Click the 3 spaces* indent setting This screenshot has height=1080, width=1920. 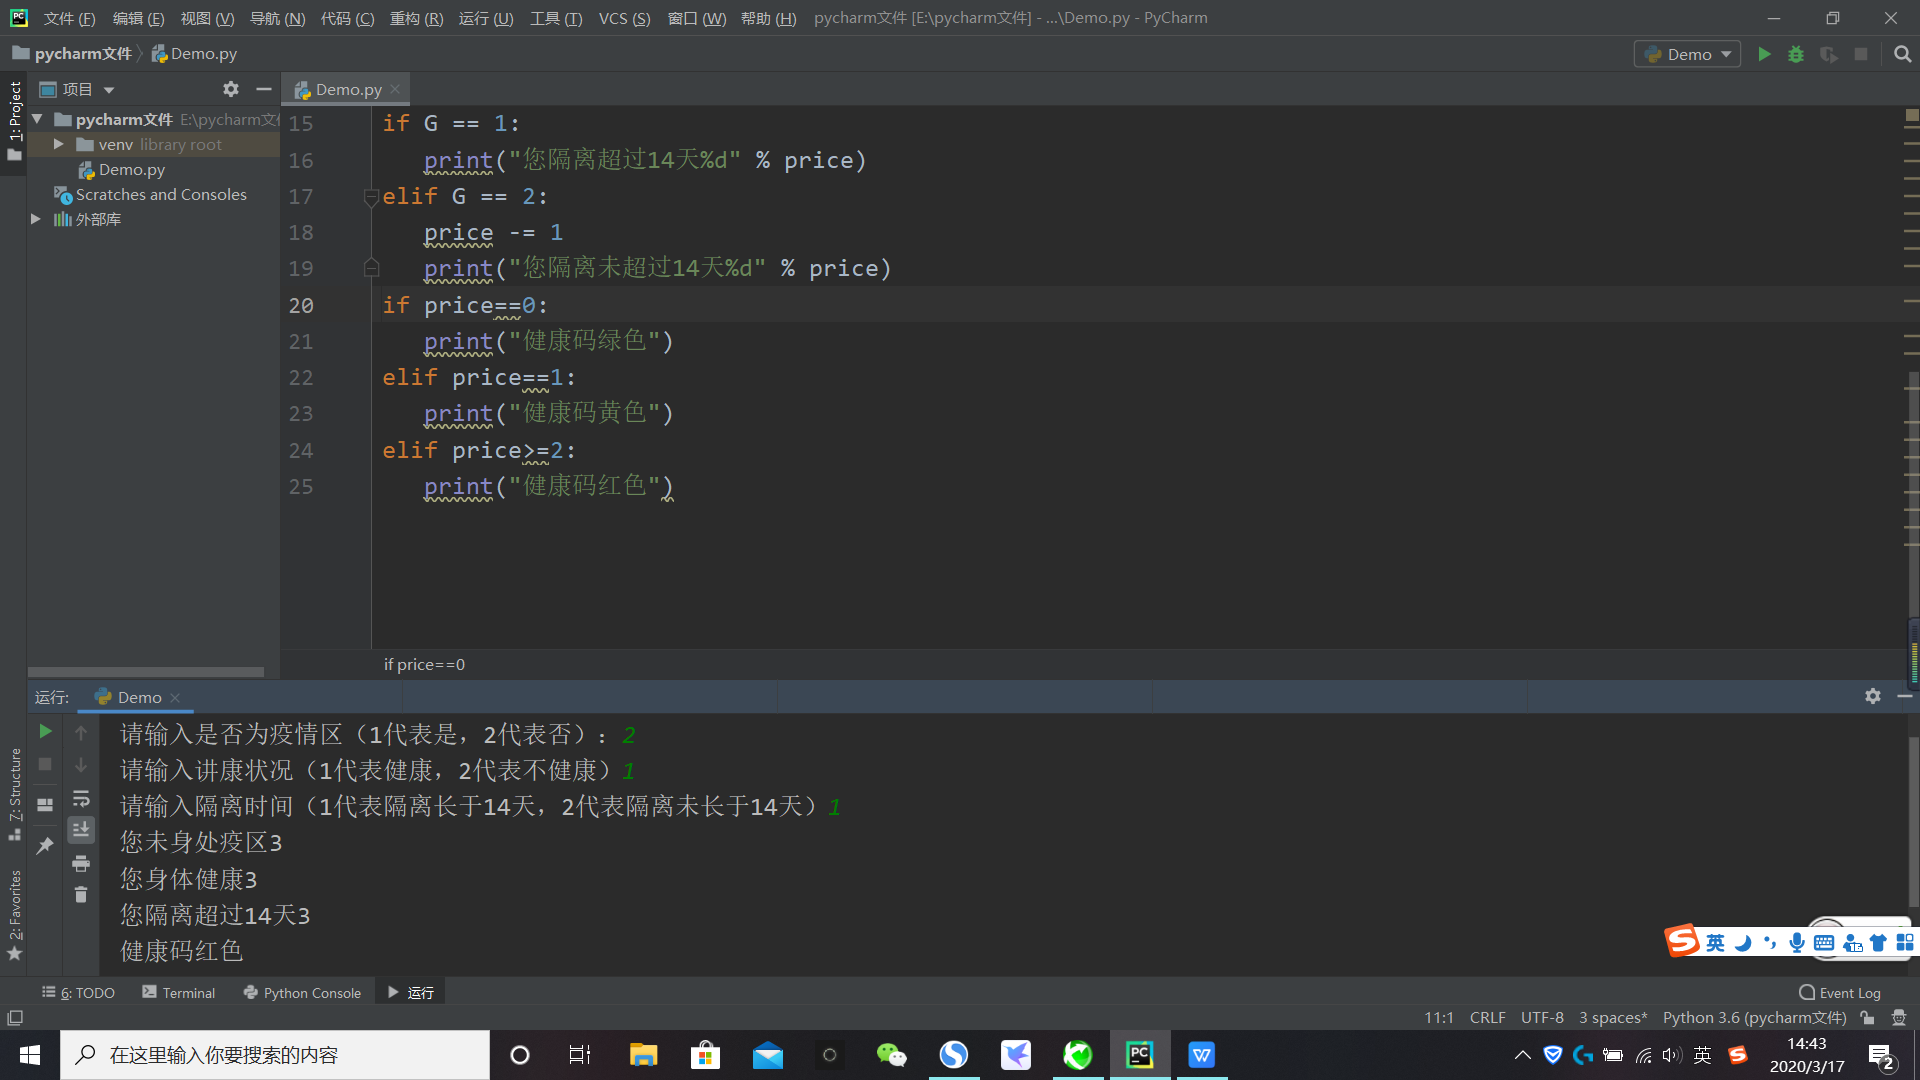(x=1613, y=1017)
